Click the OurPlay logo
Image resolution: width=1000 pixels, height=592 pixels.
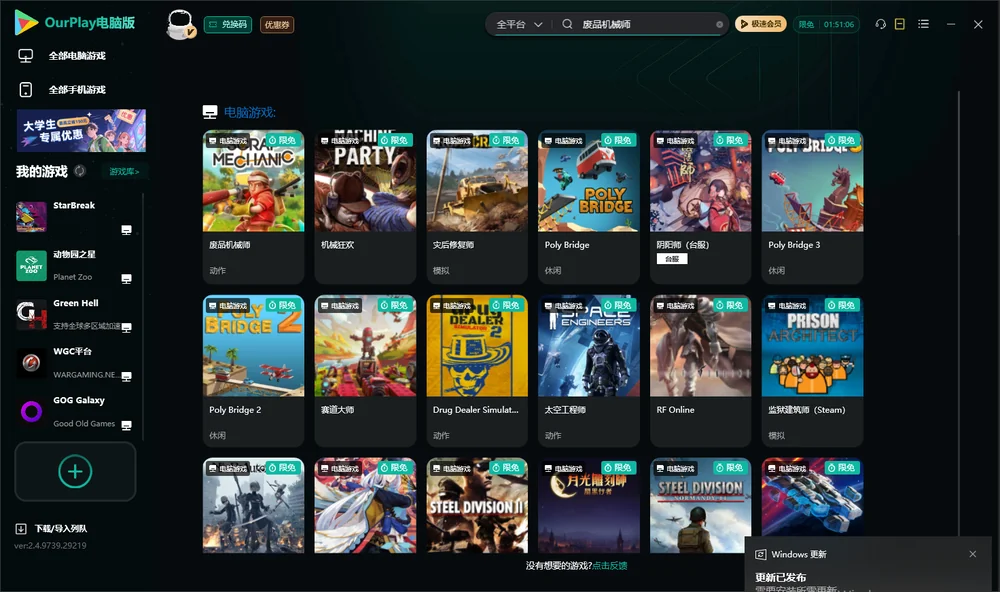point(75,23)
